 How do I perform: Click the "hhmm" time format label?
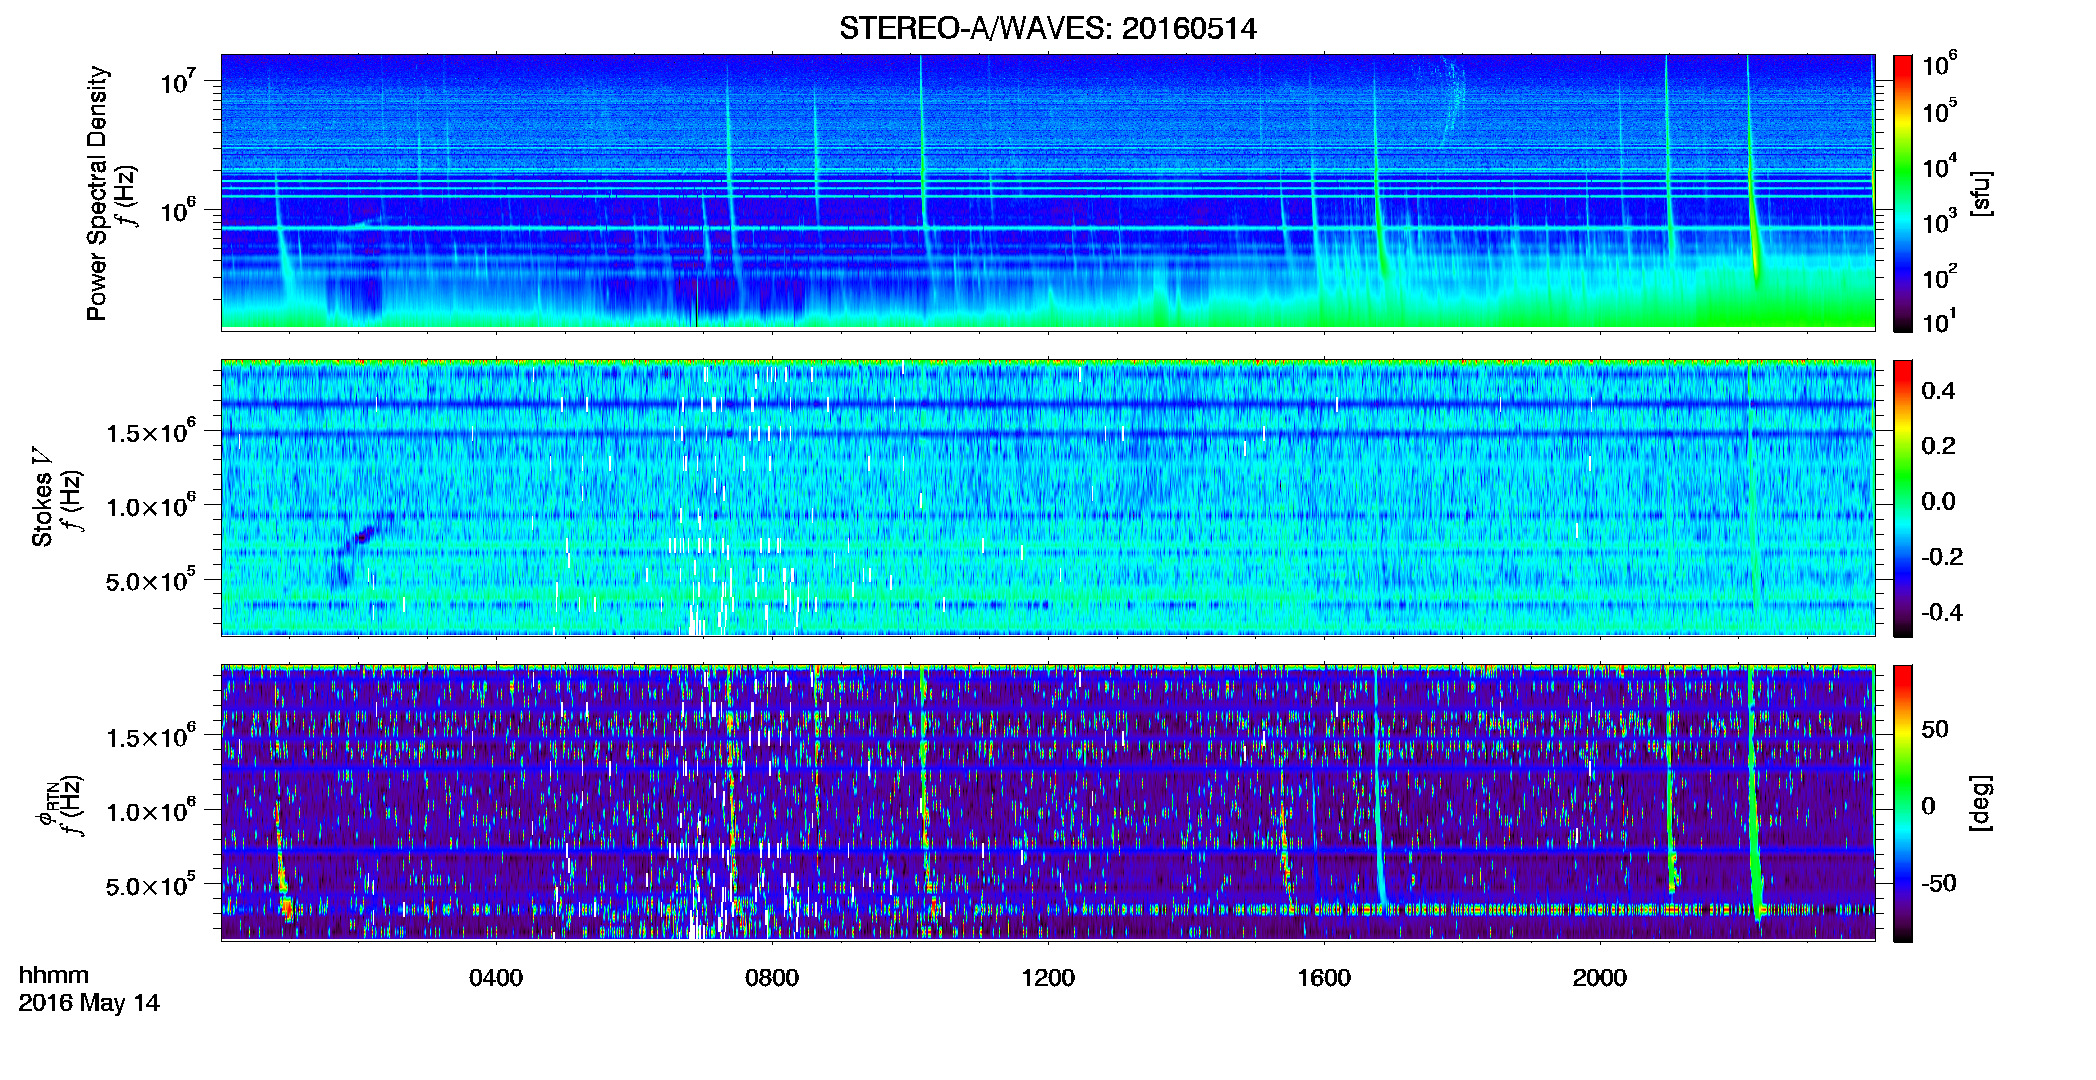54,976
